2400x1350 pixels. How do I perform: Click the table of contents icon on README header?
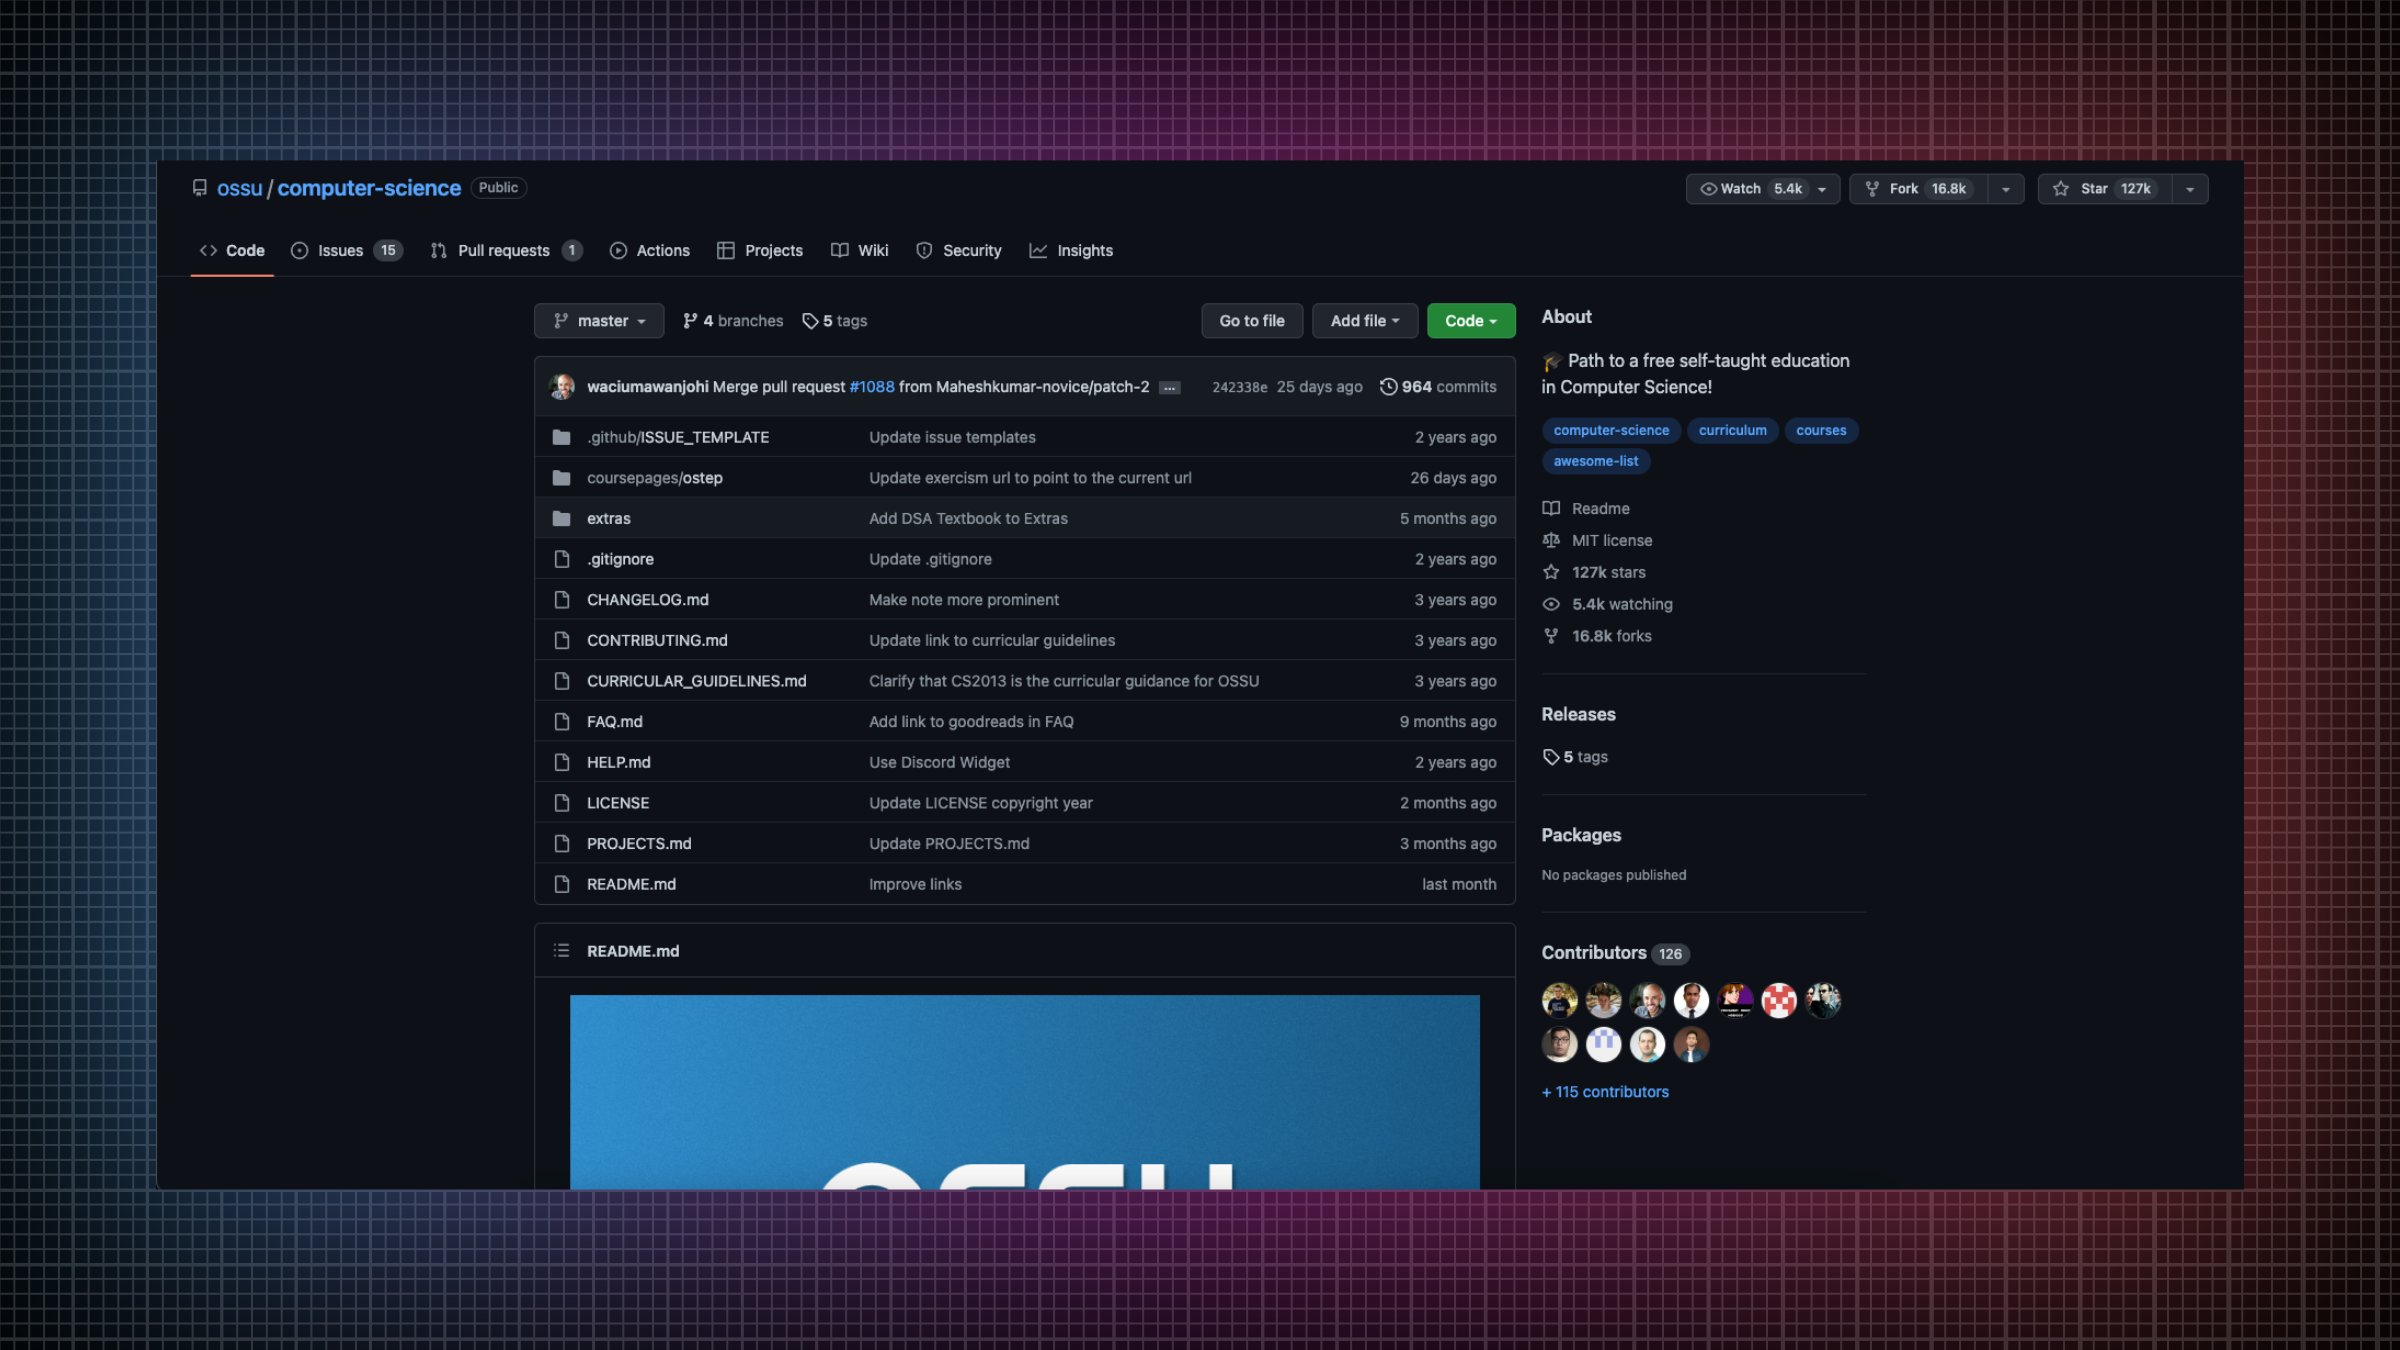pyautogui.click(x=561, y=950)
